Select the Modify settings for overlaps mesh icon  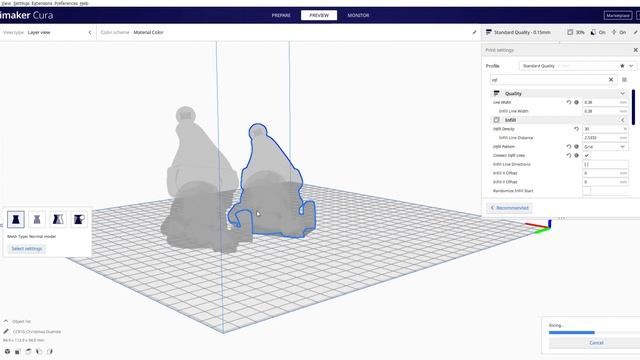pos(58,220)
